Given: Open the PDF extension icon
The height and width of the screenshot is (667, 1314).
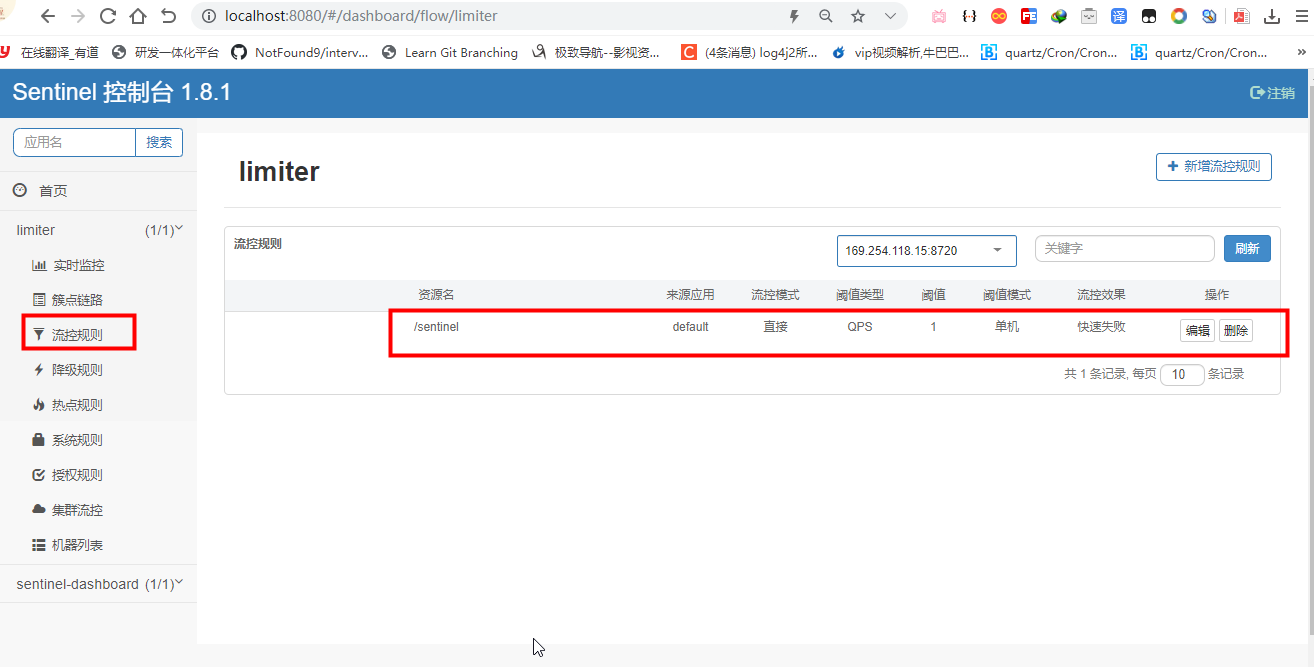Looking at the screenshot, I should click(1241, 16).
